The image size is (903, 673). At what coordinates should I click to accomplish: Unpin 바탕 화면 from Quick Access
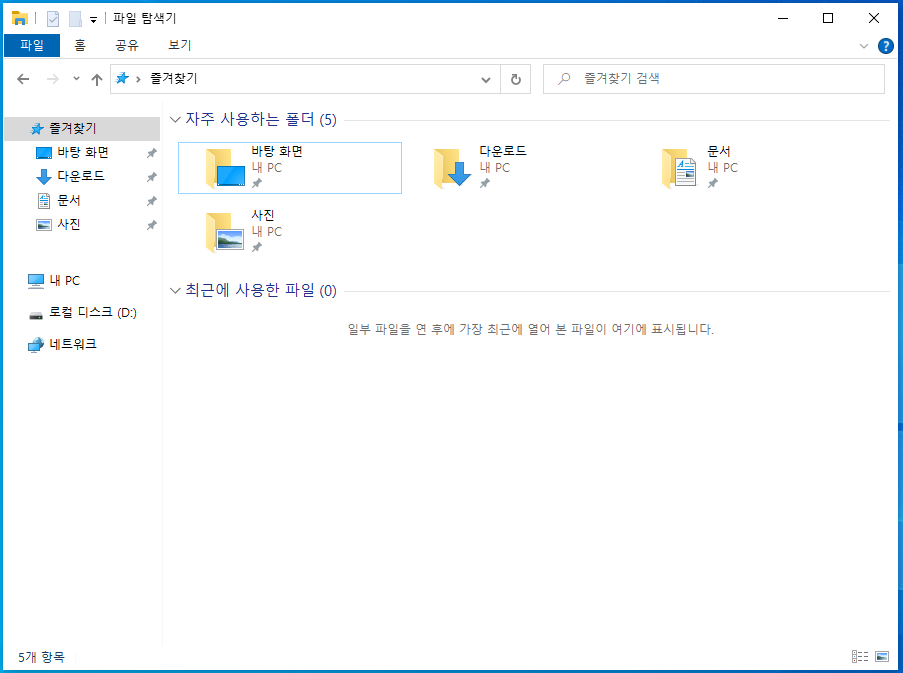(x=152, y=152)
